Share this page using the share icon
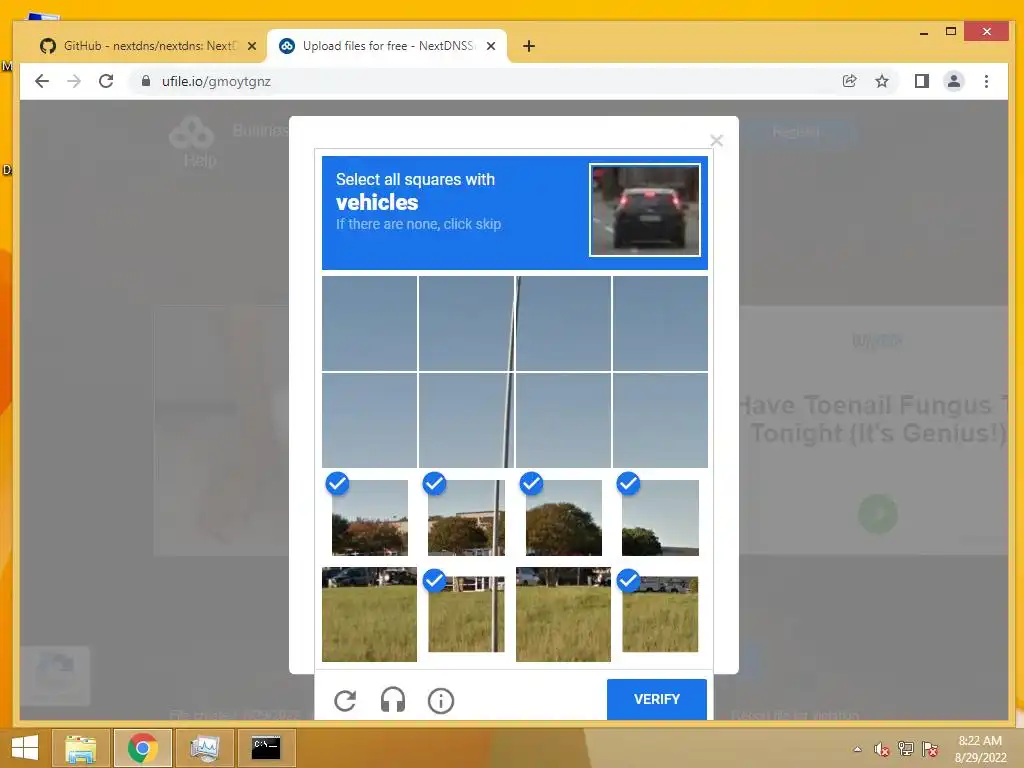1024x768 pixels. coord(850,81)
